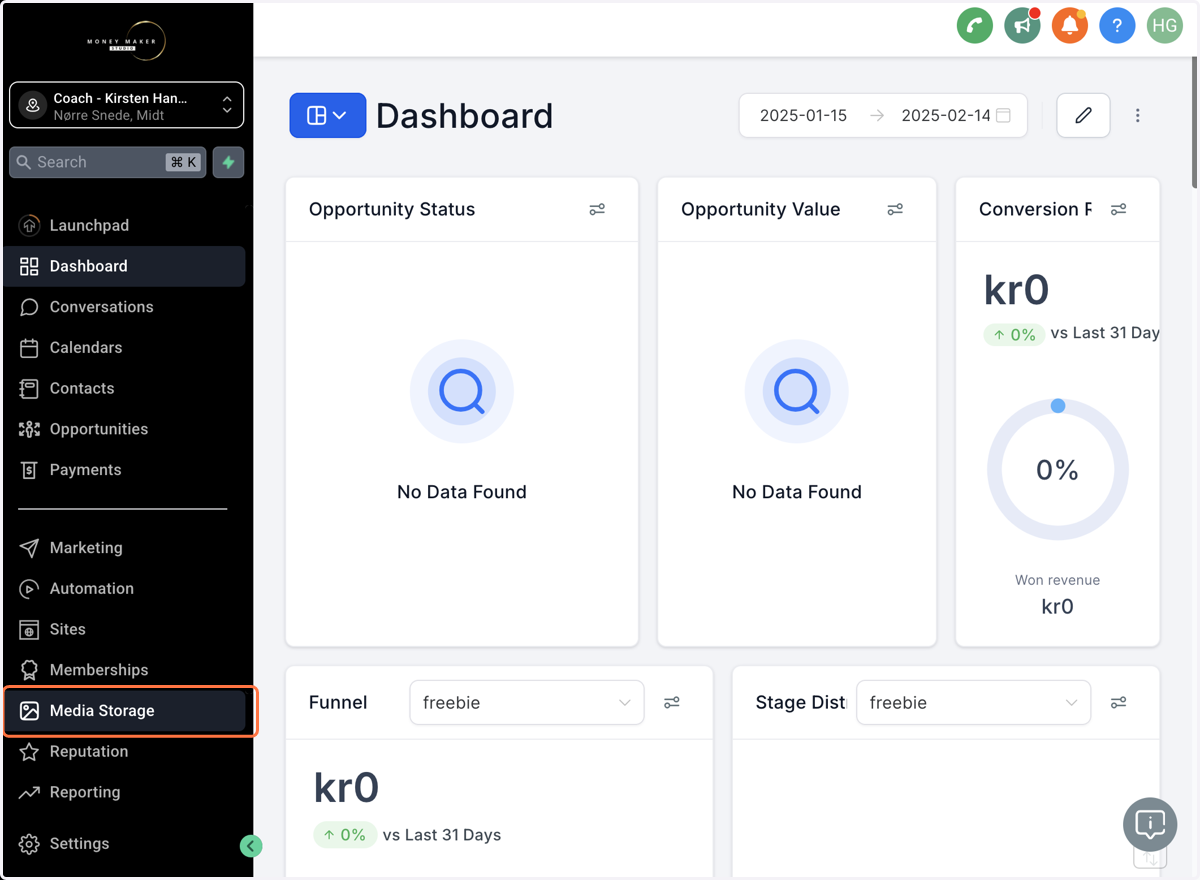
Task: Expand the Stage Distribution freebie dropdown
Action: coord(974,703)
